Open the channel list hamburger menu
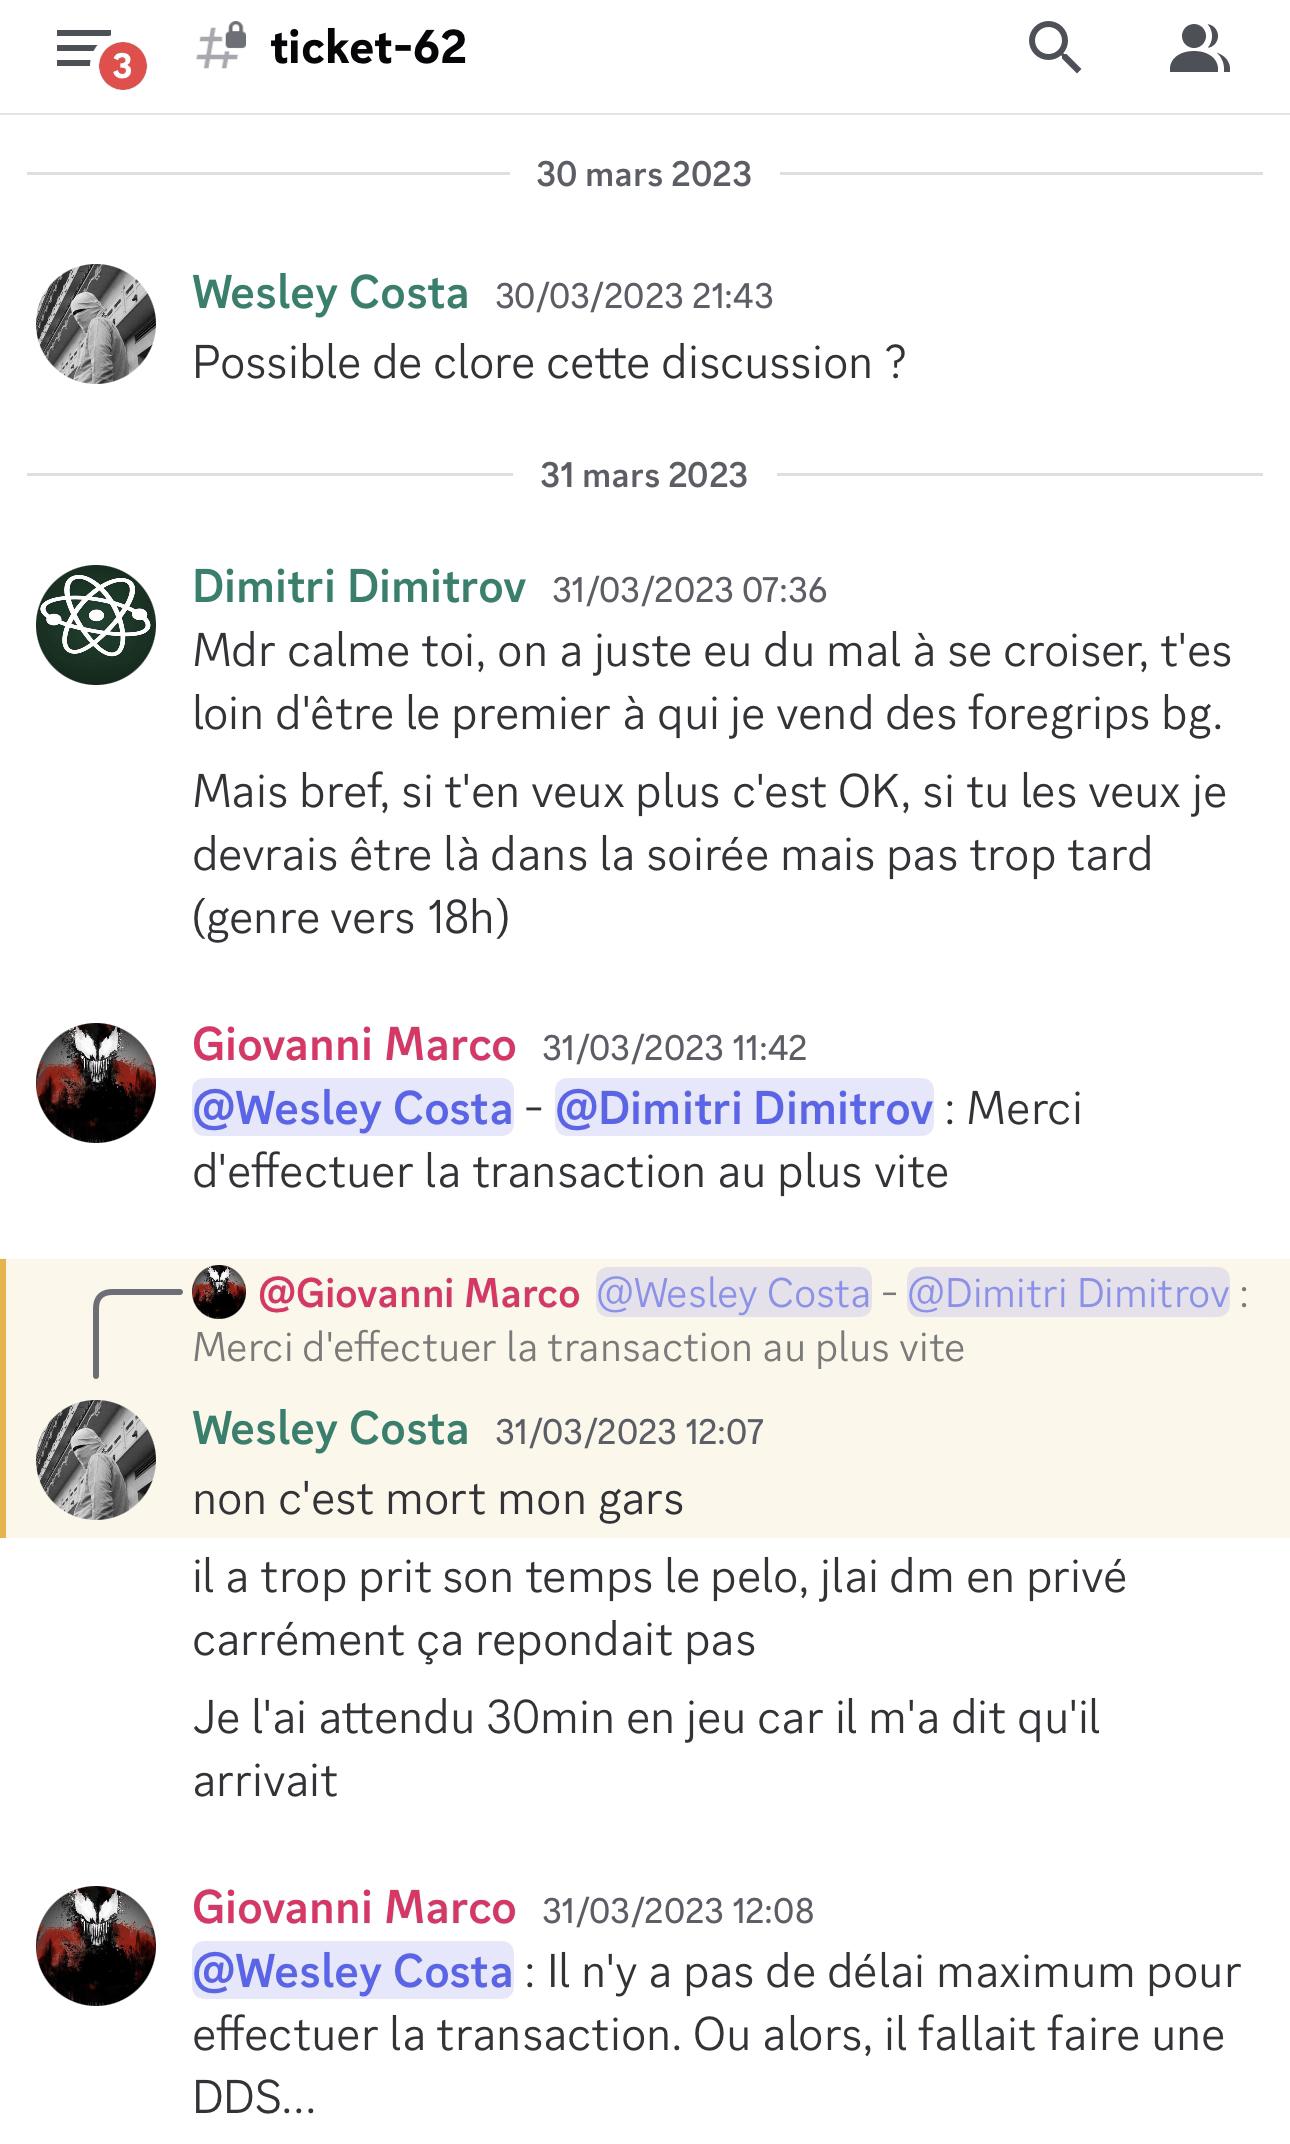 [84, 48]
